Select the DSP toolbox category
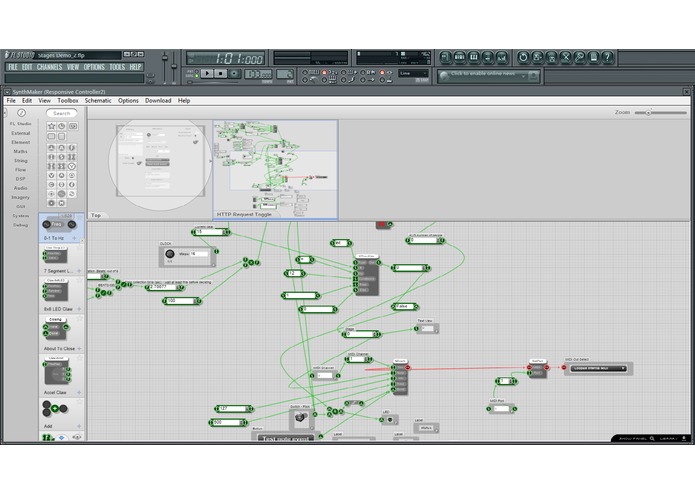 point(20,179)
